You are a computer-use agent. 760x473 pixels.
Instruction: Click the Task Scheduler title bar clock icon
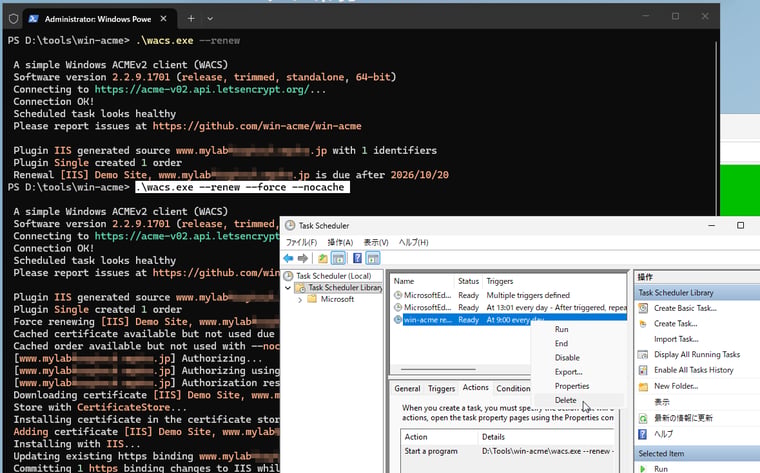pyautogui.click(x=290, y=225)
